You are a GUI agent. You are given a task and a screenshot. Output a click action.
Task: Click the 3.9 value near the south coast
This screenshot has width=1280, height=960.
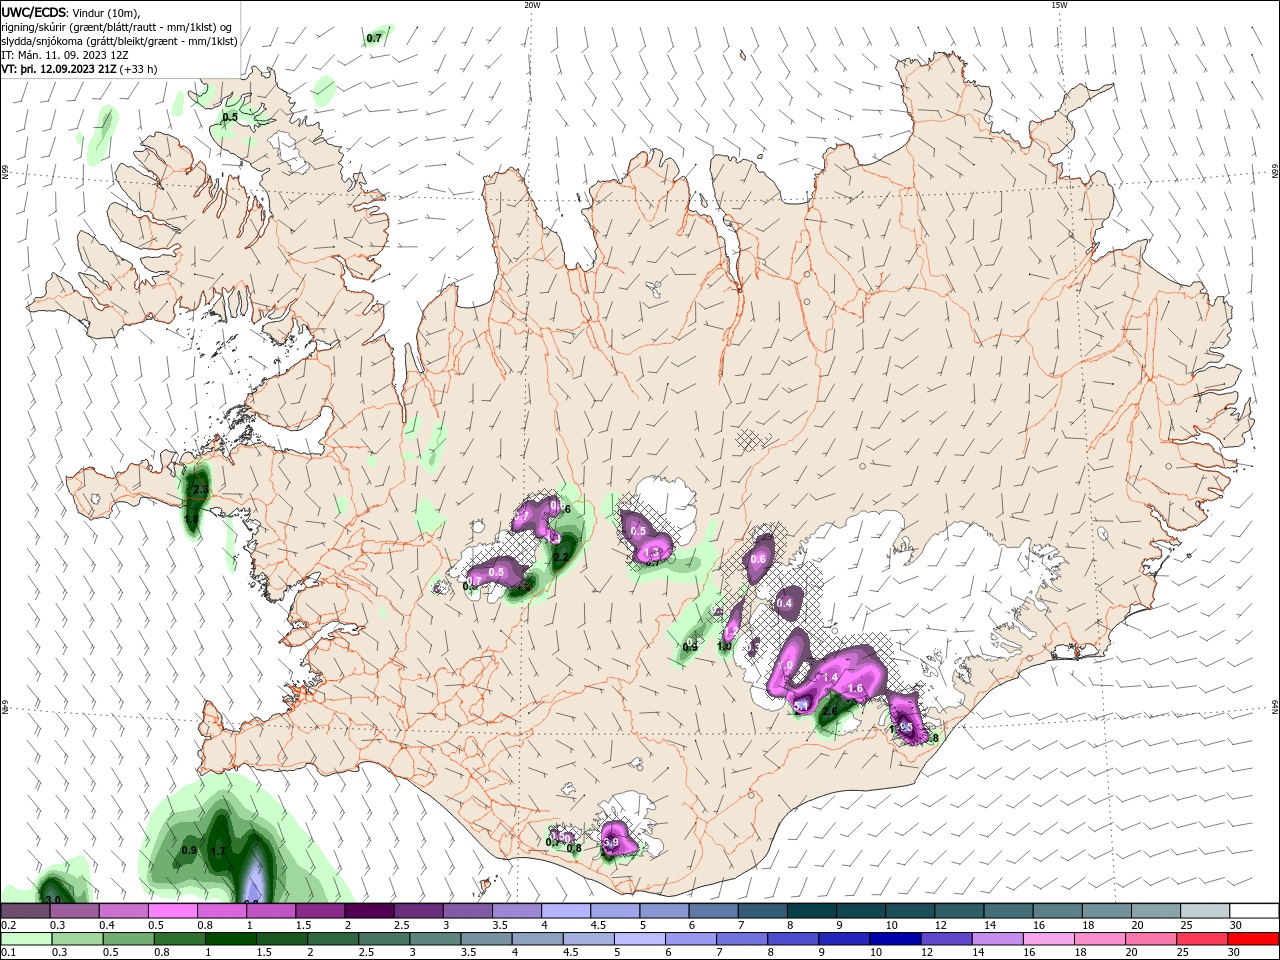coord(611,843)
